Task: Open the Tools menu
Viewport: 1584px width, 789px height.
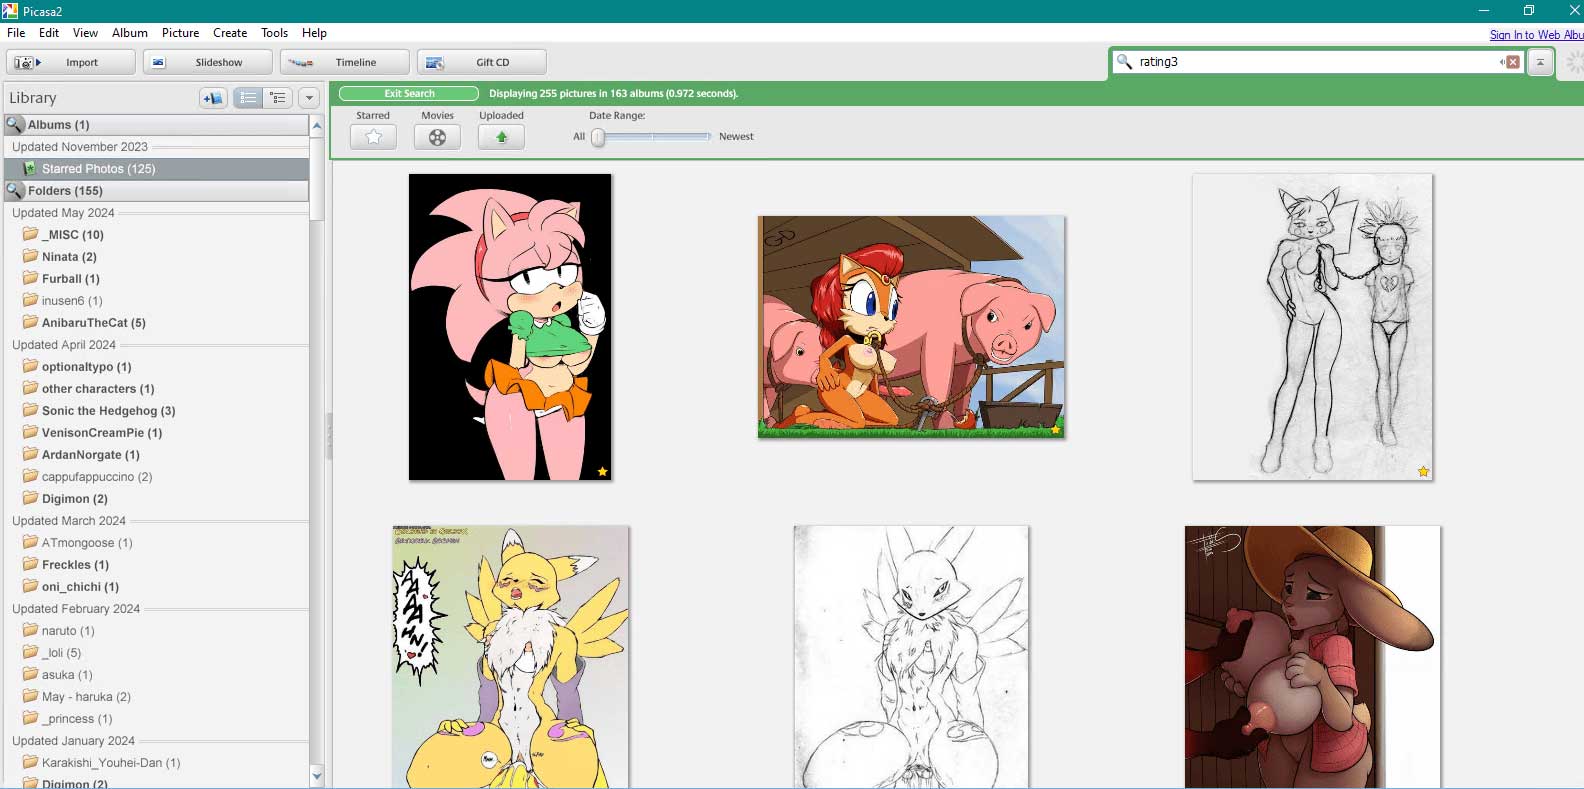Action: 274,33
